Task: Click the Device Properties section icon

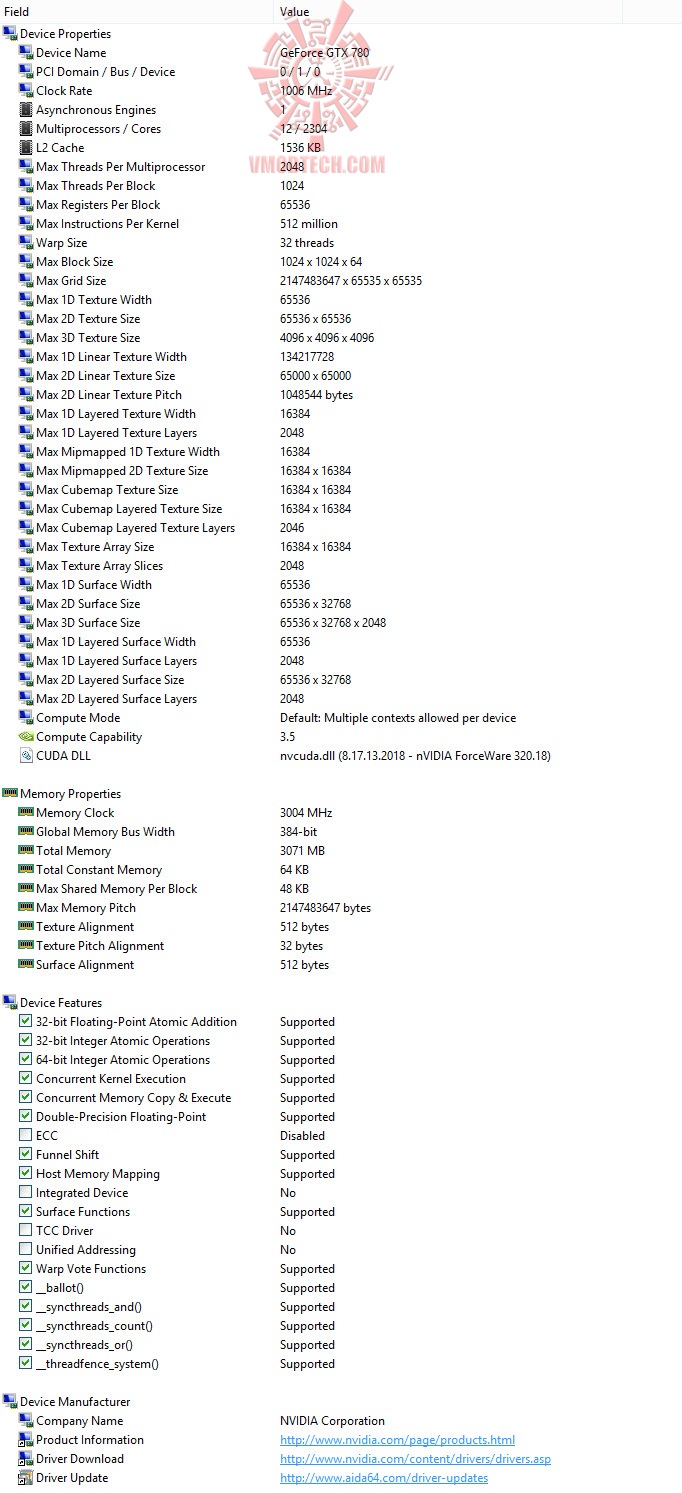Action: [x=10, y=34]
